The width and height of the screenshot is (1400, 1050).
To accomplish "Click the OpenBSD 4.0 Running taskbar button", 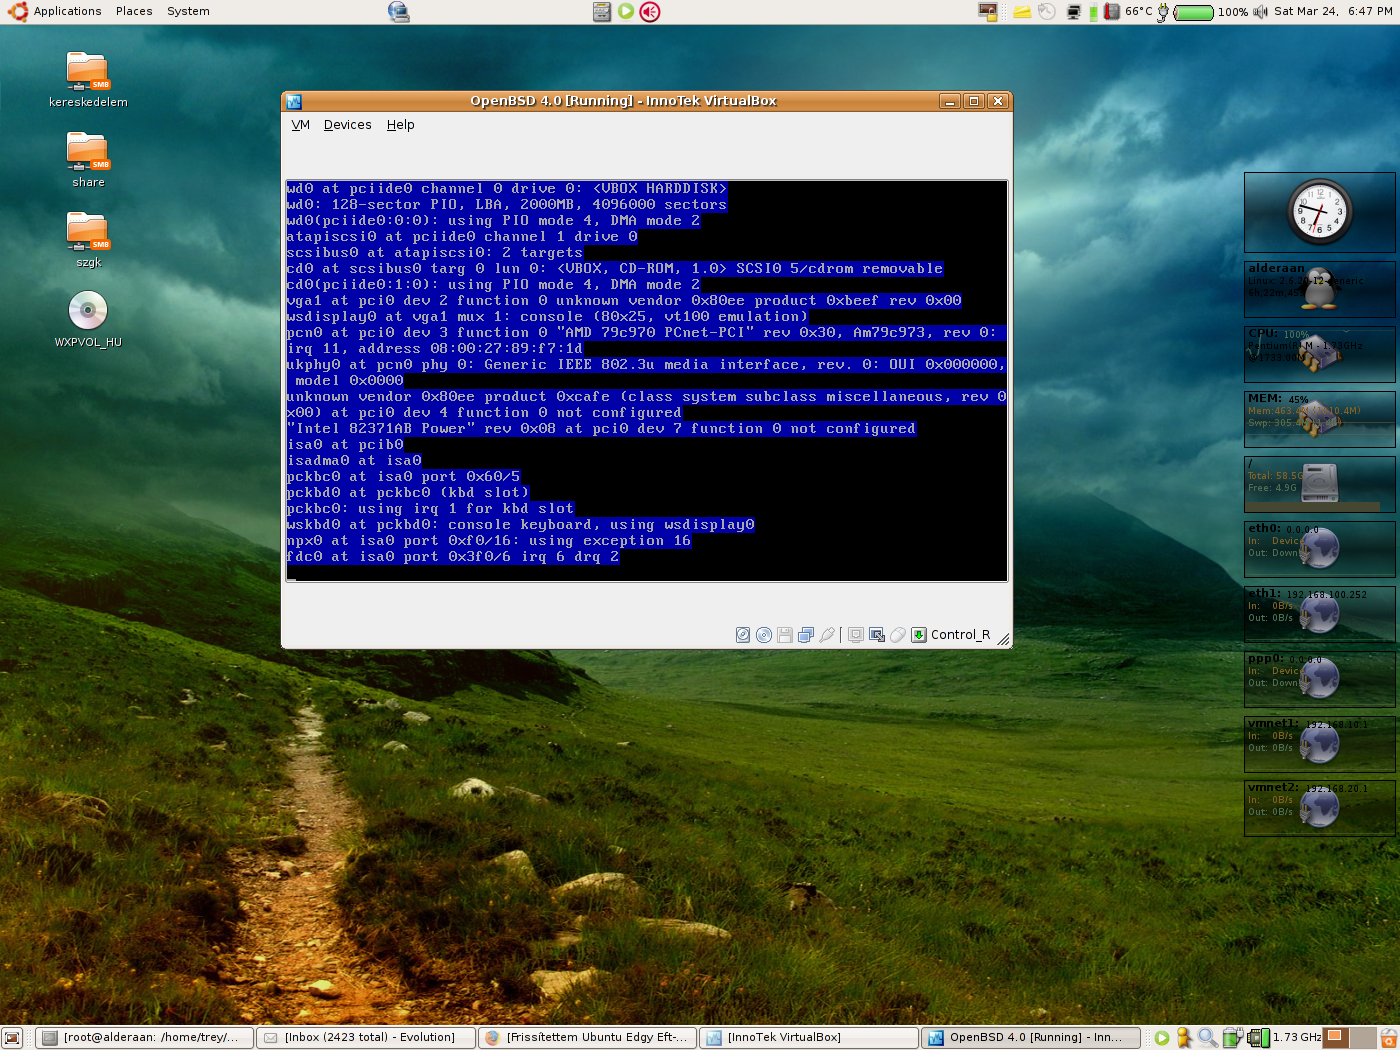I will point(1030,1038).
